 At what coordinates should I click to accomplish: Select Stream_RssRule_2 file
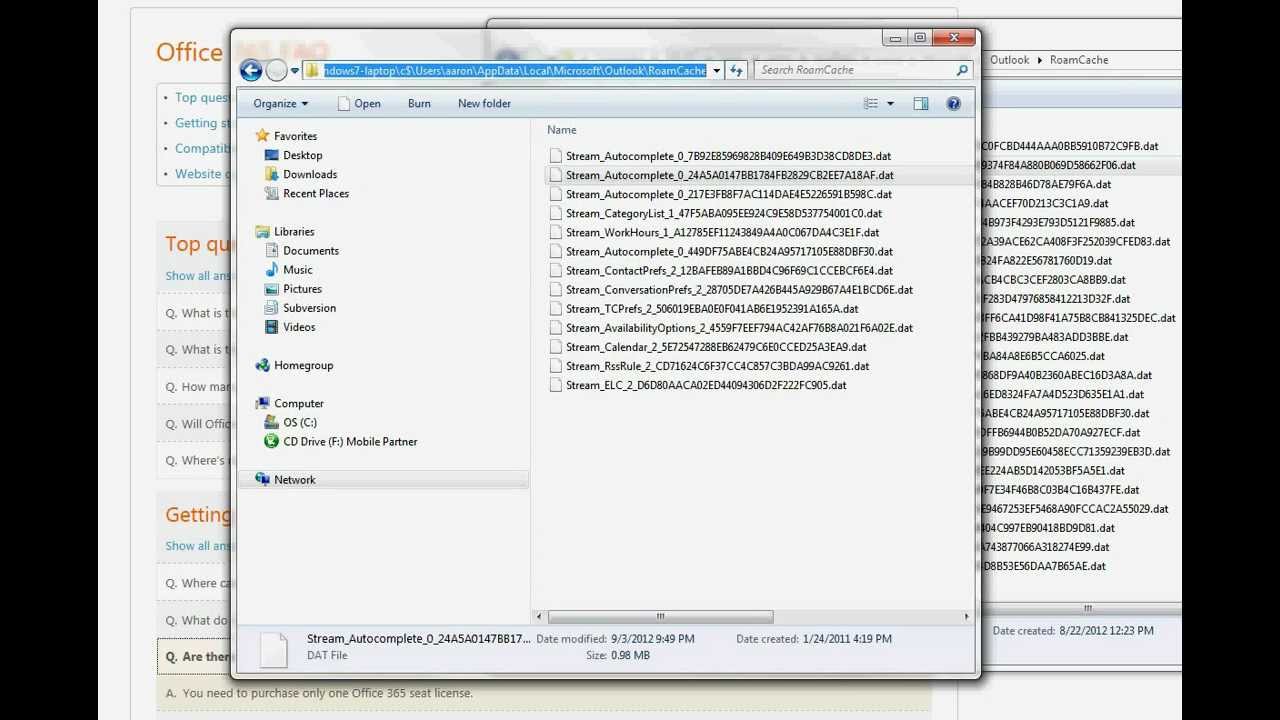(x=717, y=366)
